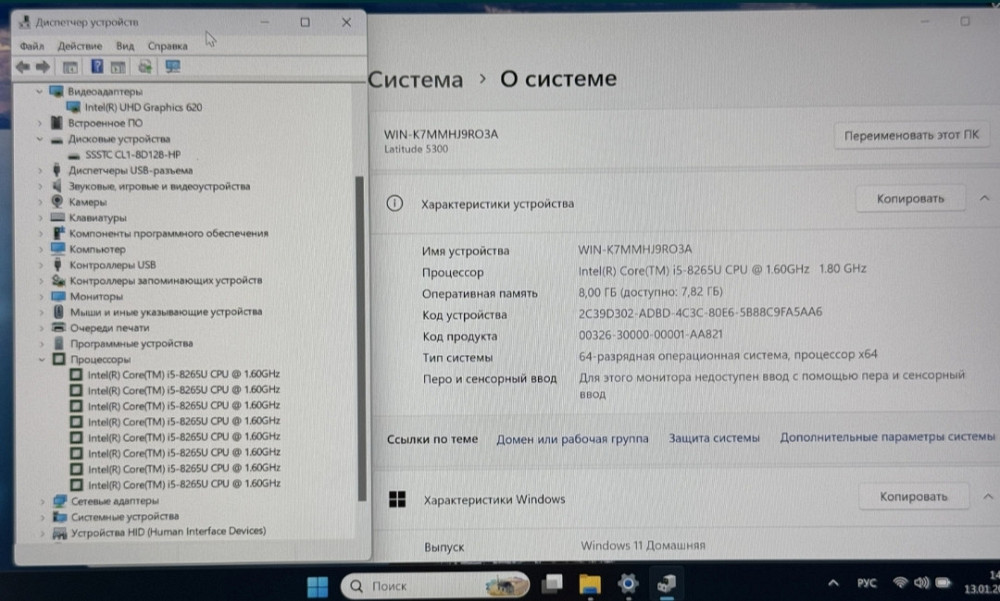The width and height of the screenshot is (1000, 601).
Task: Open Help using the question mark toolbar icon
Action: [97, 67]
